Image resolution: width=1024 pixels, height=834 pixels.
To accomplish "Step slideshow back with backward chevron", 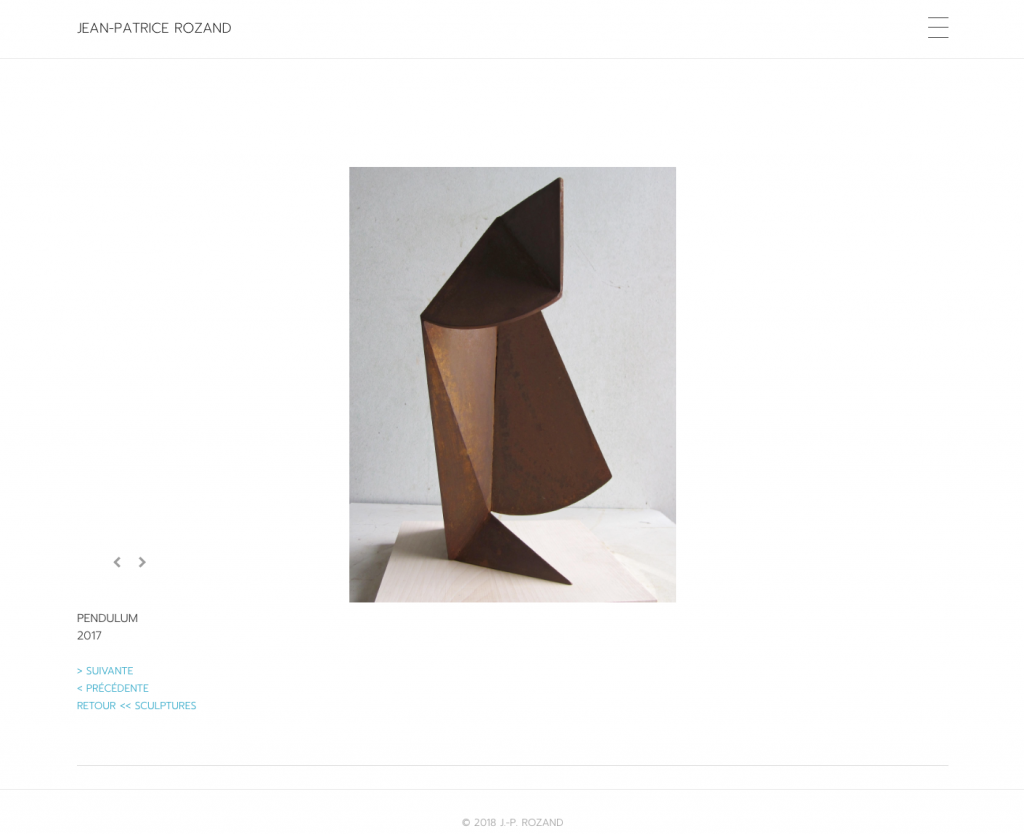I will tap(117, 562).
